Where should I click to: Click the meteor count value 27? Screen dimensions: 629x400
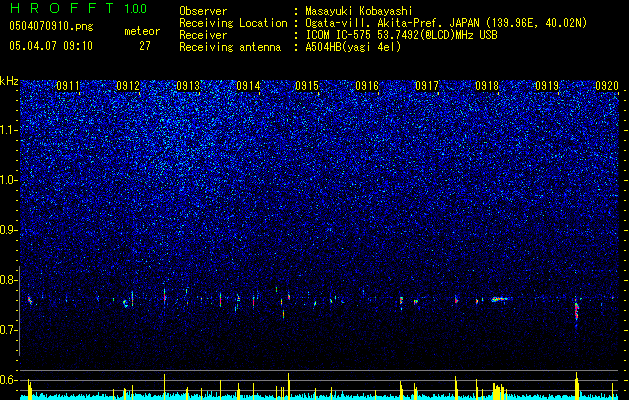145,46
